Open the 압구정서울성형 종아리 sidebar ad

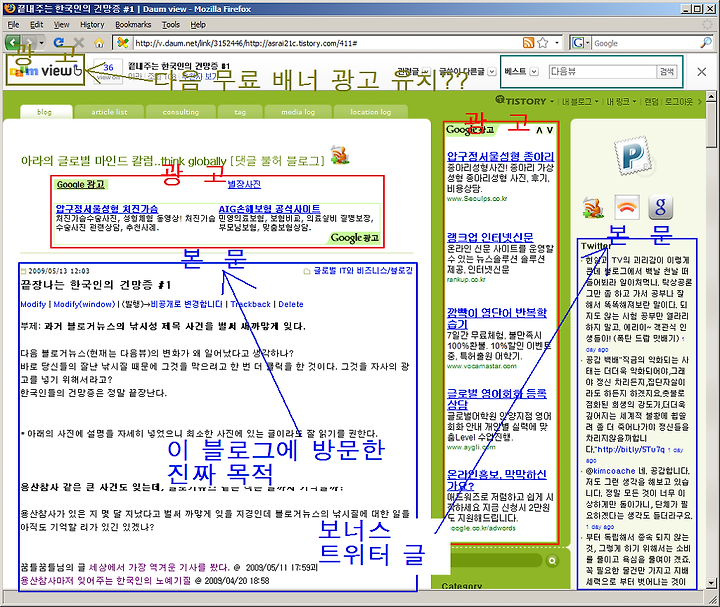501,157
